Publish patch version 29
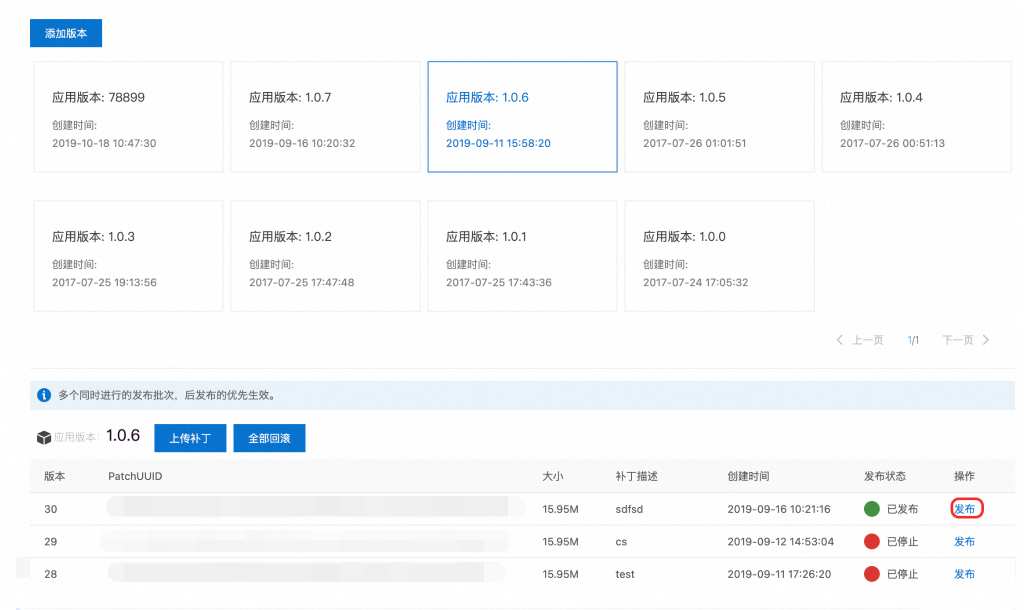This screenshot has height=610, width=1024. coord(965,541)
